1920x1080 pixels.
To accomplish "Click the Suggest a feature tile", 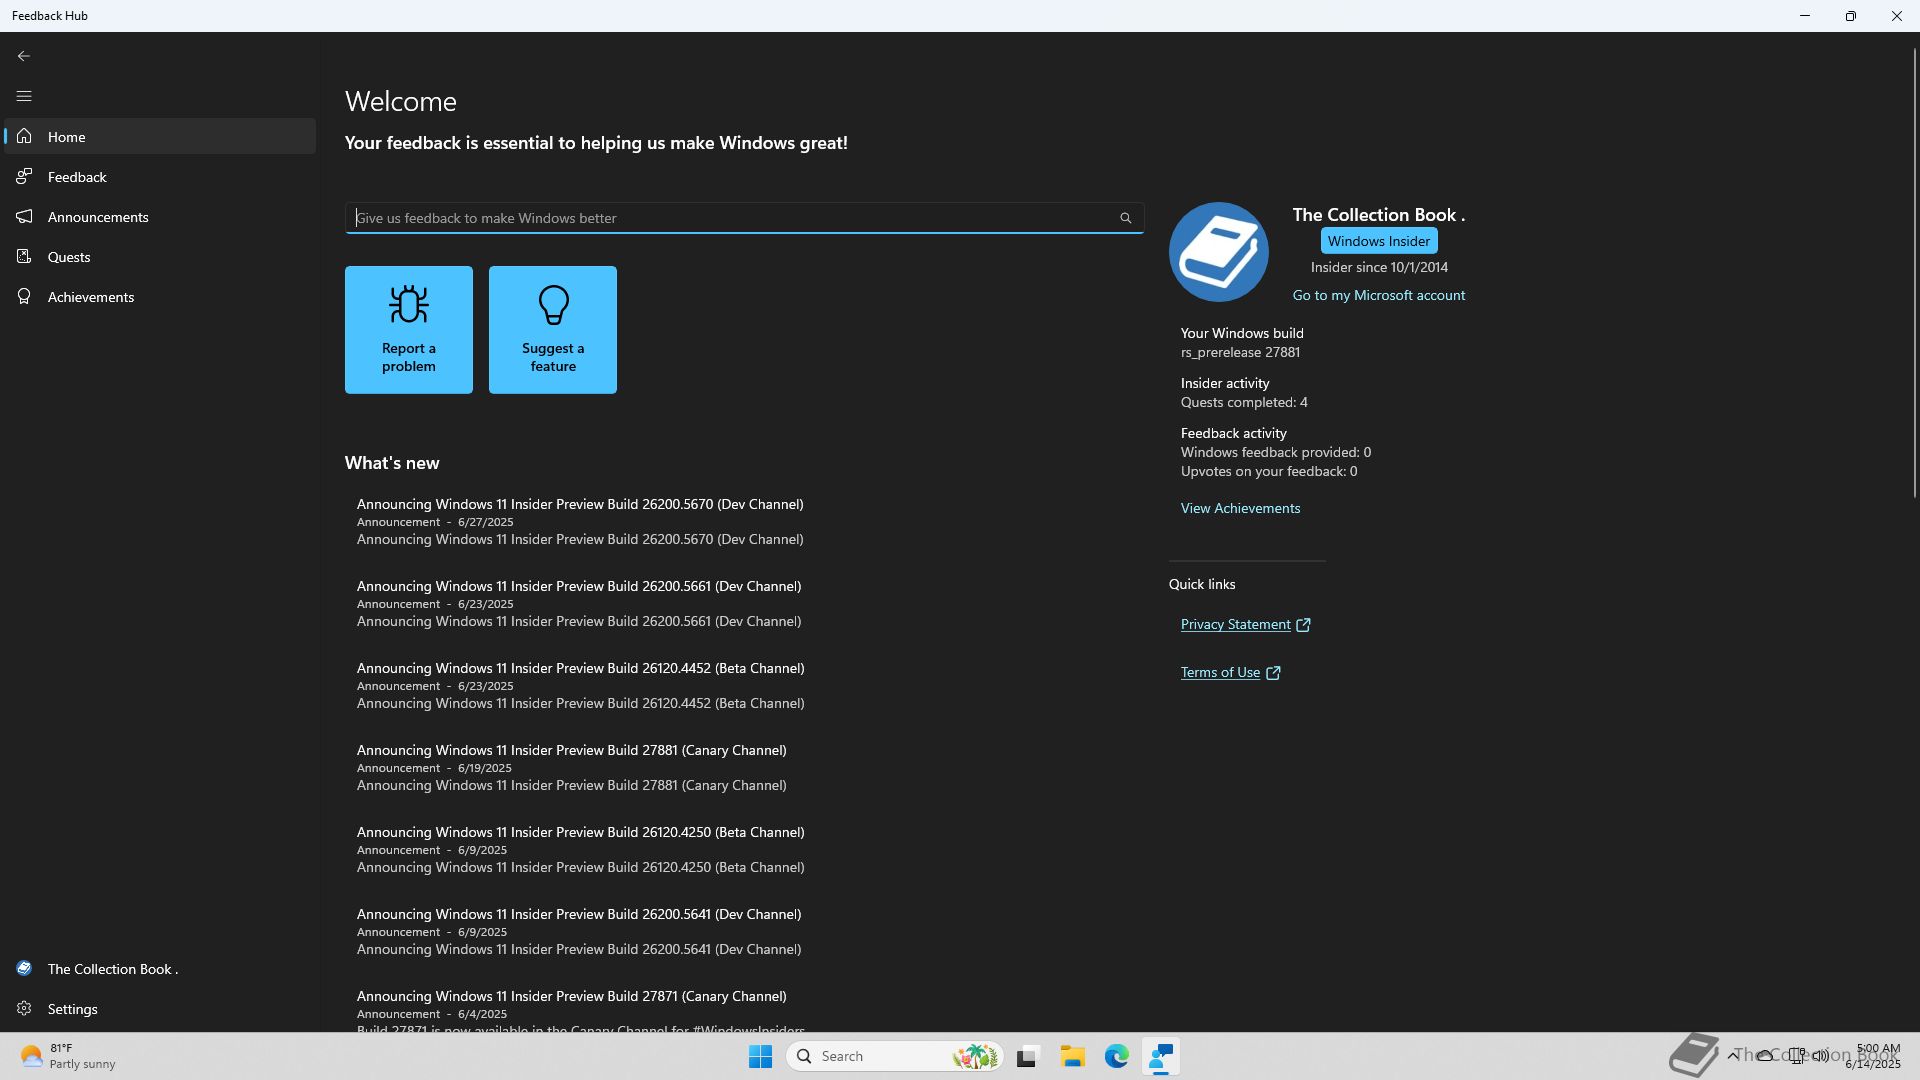I will (552, 329).
